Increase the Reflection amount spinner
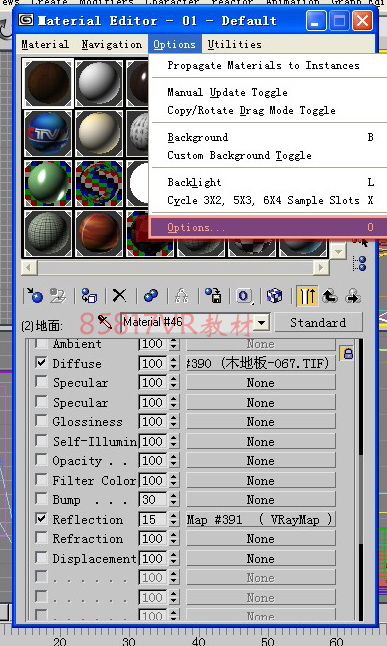The width and height of the screenshot is (387, 646). pyautogui.click(x=174, y=516)
